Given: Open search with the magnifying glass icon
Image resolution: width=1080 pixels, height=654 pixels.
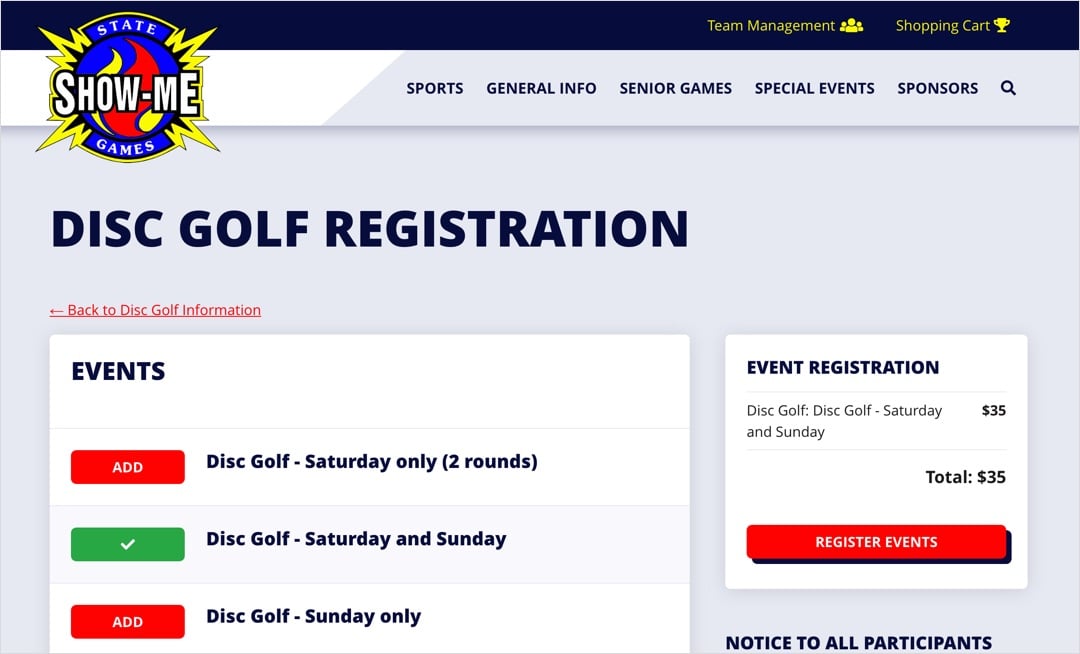Looking at the screenshot, I should (x=1008, y=88).
